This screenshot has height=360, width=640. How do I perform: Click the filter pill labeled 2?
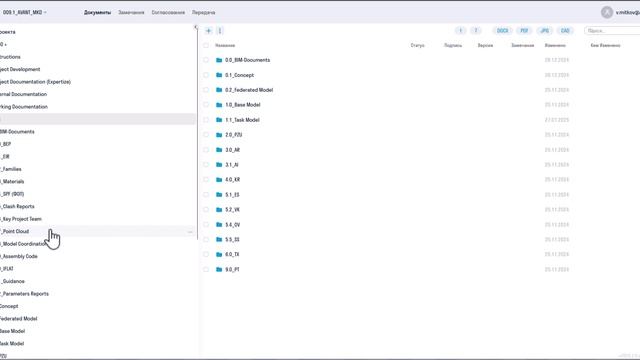click(x=476, y=31)
